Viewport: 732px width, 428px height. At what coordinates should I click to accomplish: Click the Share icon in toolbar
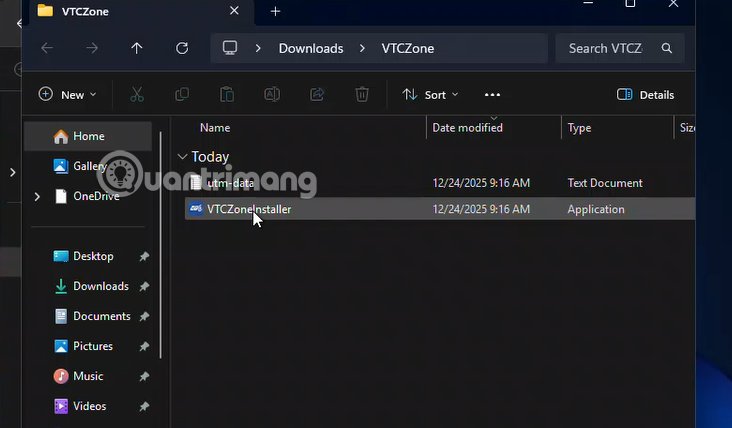[x=317, y=95]
